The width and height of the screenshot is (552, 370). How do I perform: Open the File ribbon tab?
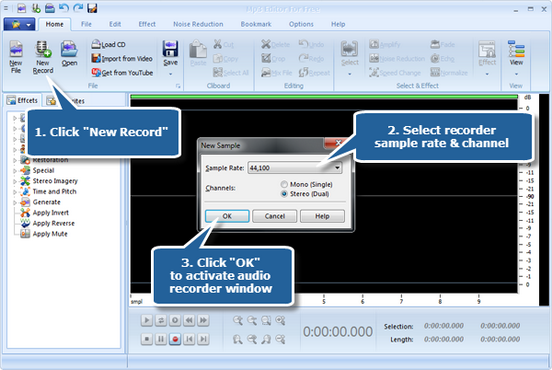point(86,24)
